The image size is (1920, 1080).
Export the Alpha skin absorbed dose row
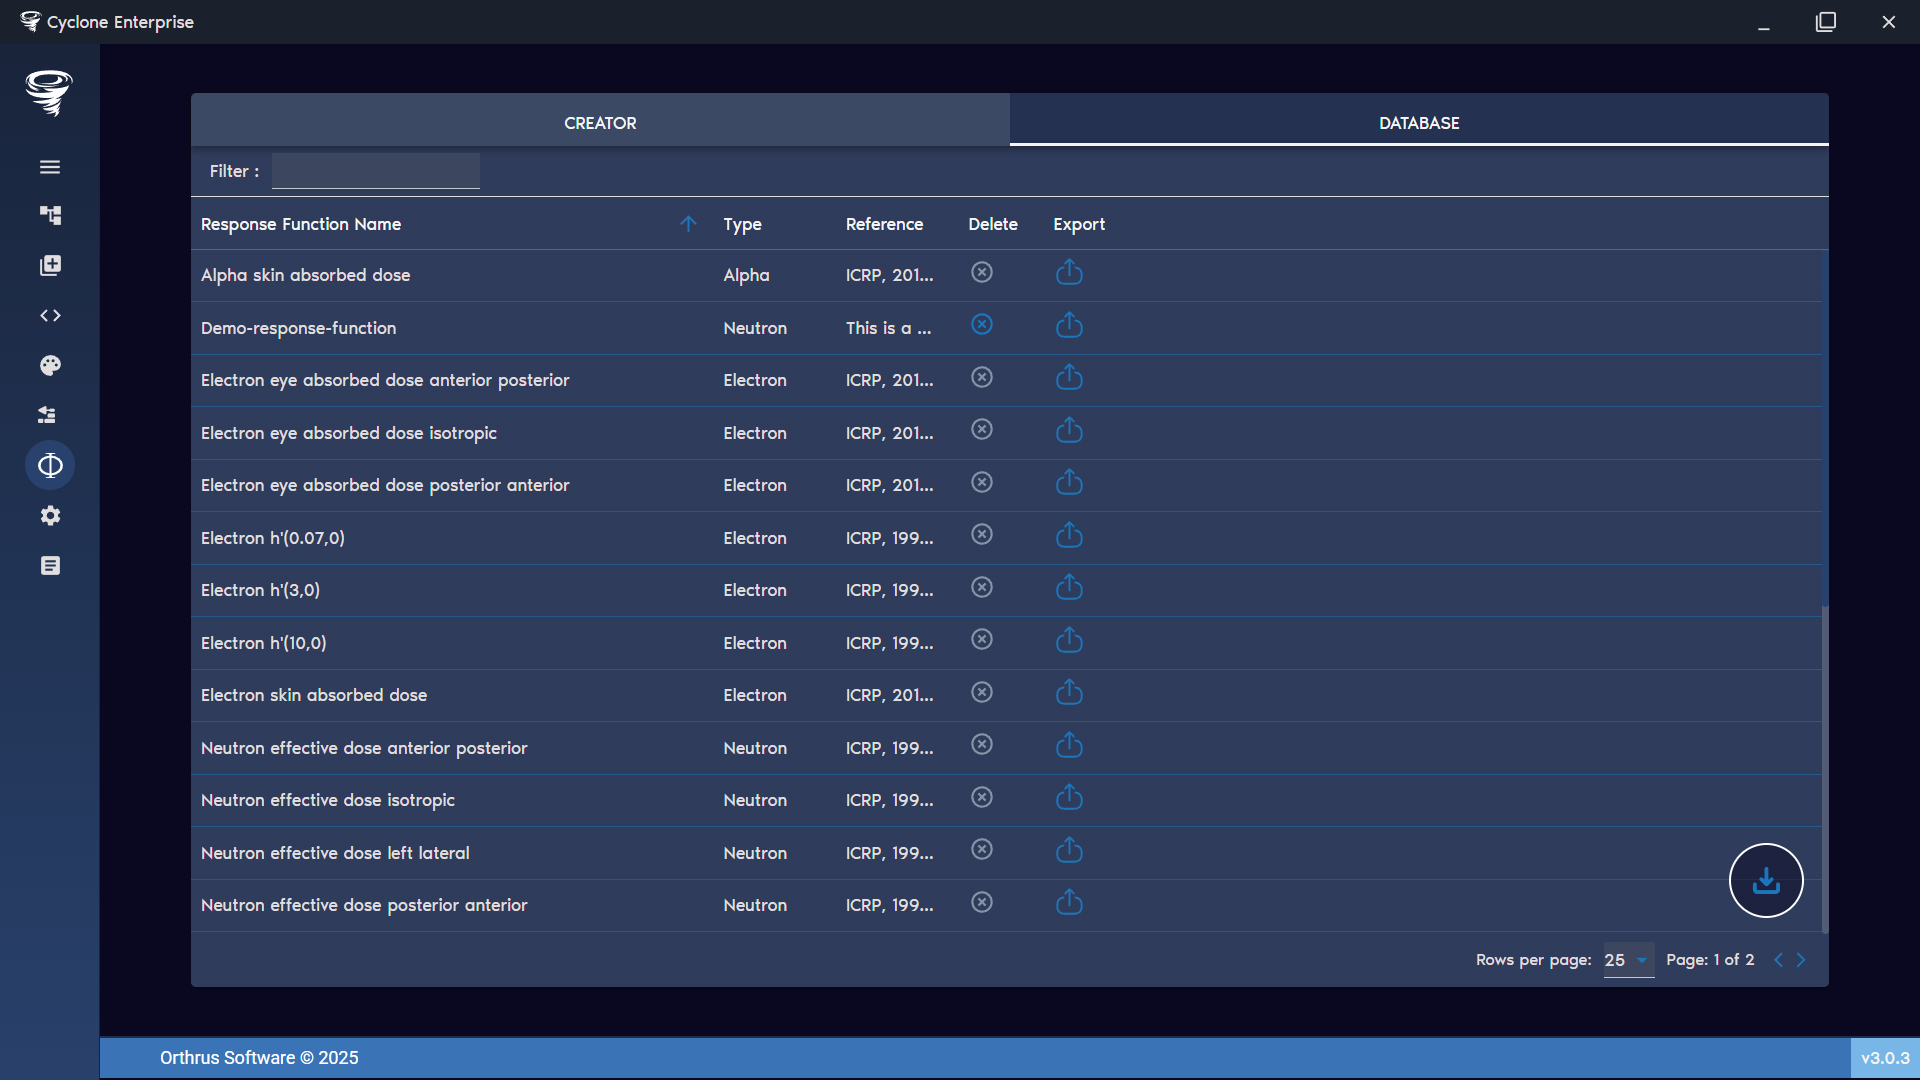(x=1069, y=273)
